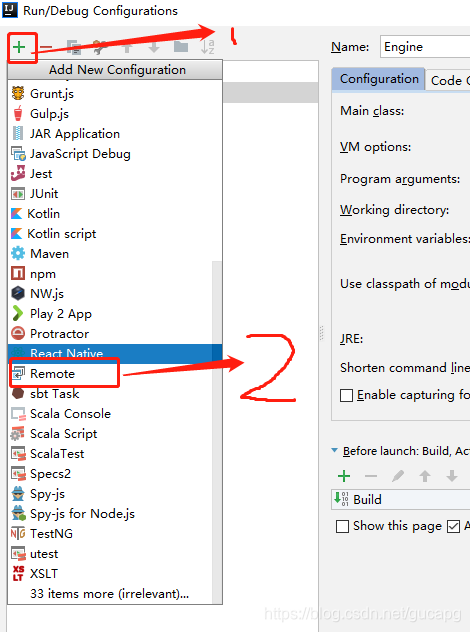Move Before launch task down
Image resolution: width=470 pixels, height=632 pixels.
452,476
